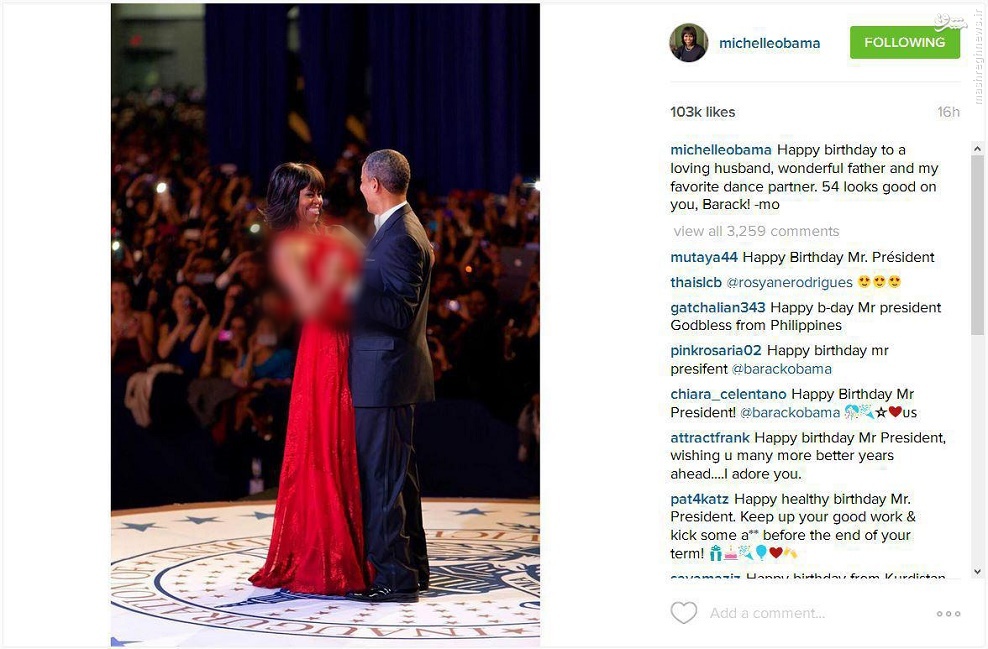The height and width of the screenshot is (649, 988).
Task: Click michelleobama profile avatar picture
Action: [x=689, y=43]
